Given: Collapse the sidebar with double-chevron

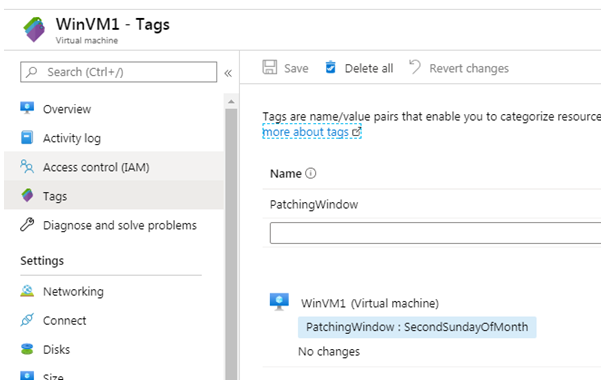Looking at the screenshot, I should coord(228,73).
